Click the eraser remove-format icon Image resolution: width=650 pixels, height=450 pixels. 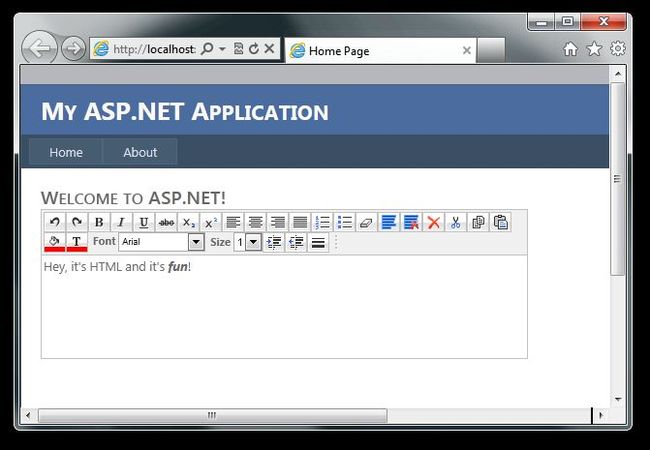point(367,222)
